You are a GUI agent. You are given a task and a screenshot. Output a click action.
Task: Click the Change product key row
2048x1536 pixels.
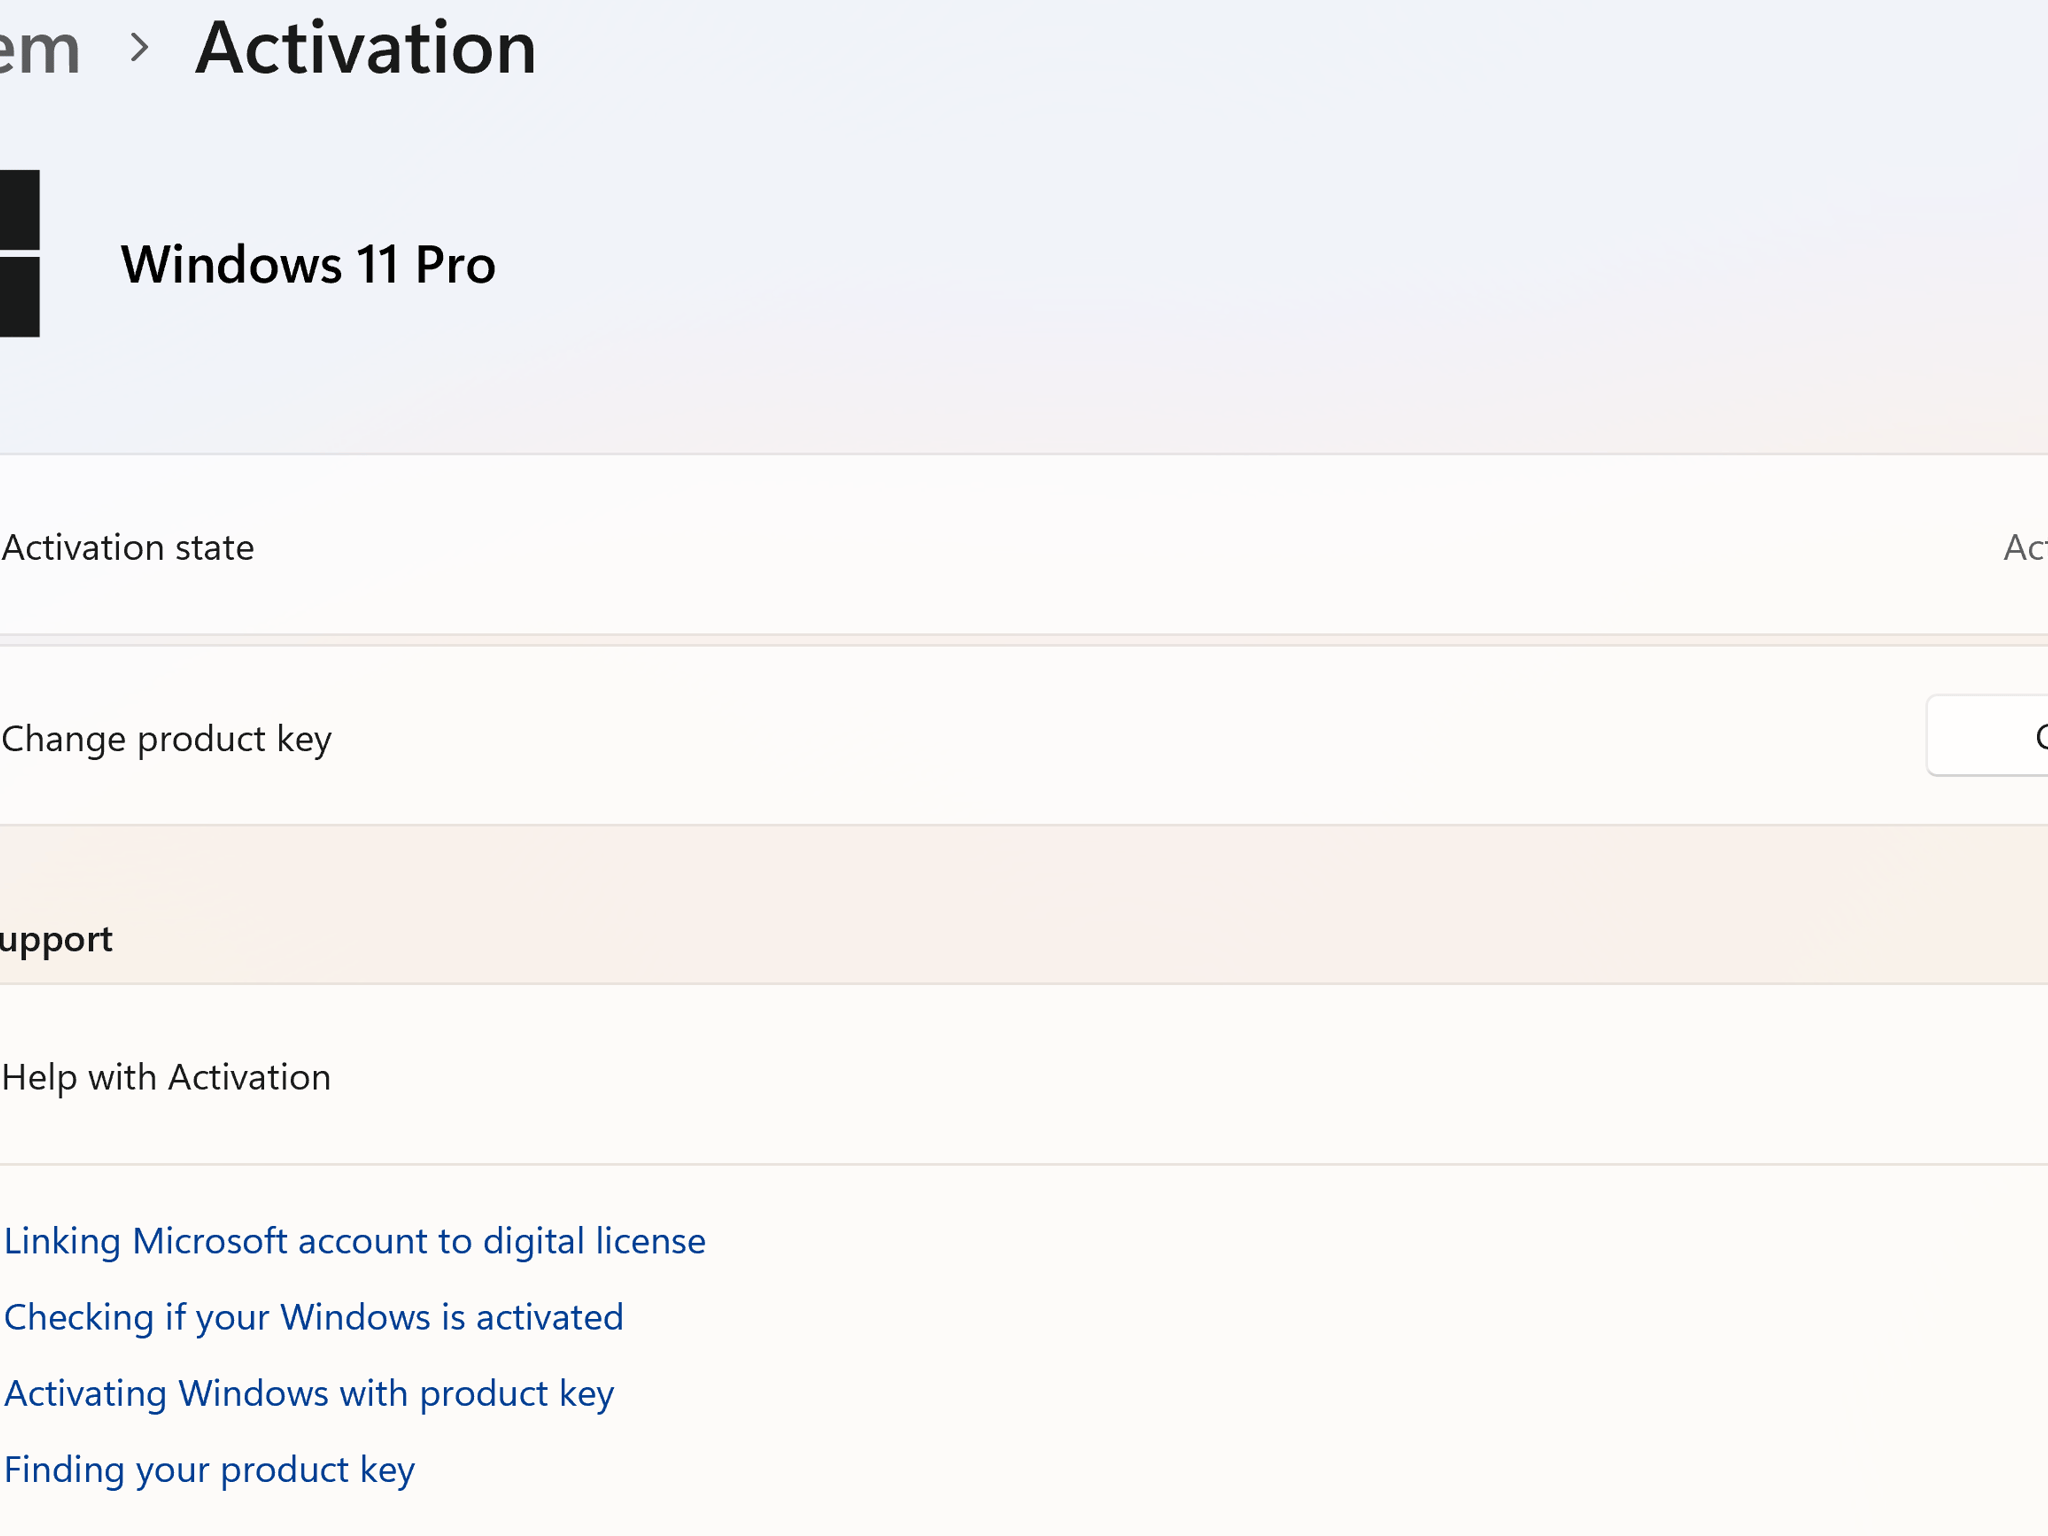[x=1024, y=737]
